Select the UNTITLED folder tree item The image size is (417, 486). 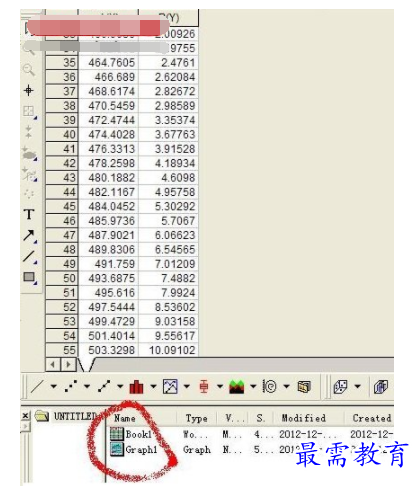point(75,416)
